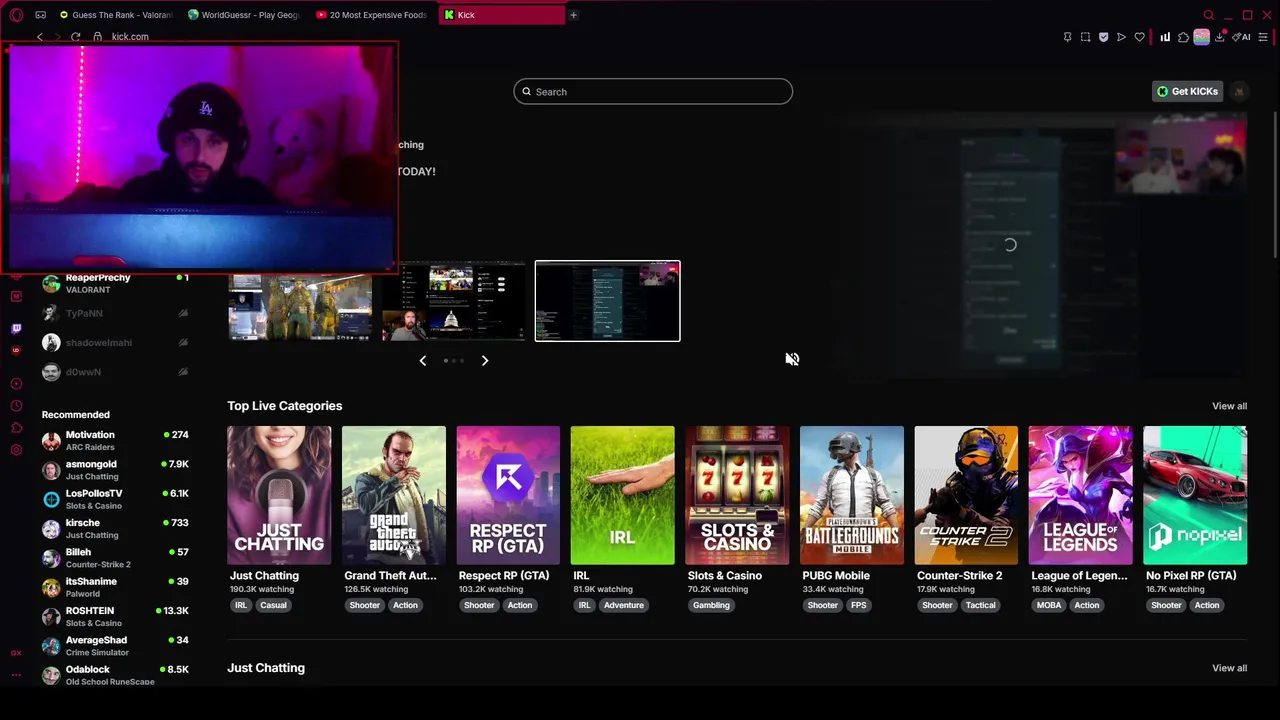The image size is (1280, 720).
Task: Bookmark the page with the heart icon
Action: 1139,37
